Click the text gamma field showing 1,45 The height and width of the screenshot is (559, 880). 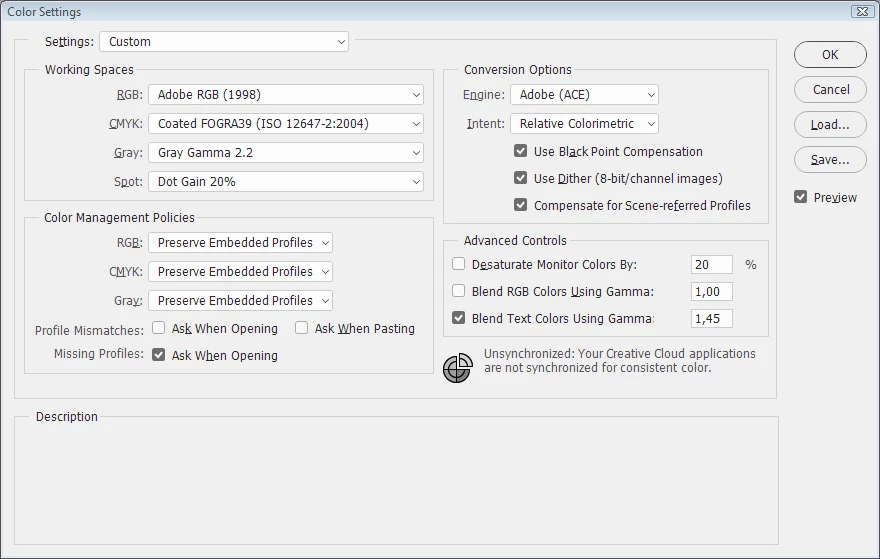pyautogui.click(x=712, y=318)
